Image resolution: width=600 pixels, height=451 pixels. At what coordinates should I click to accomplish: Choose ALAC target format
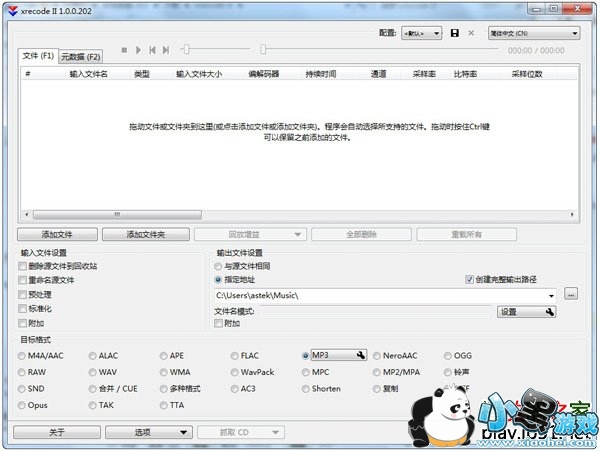(92, 356)
